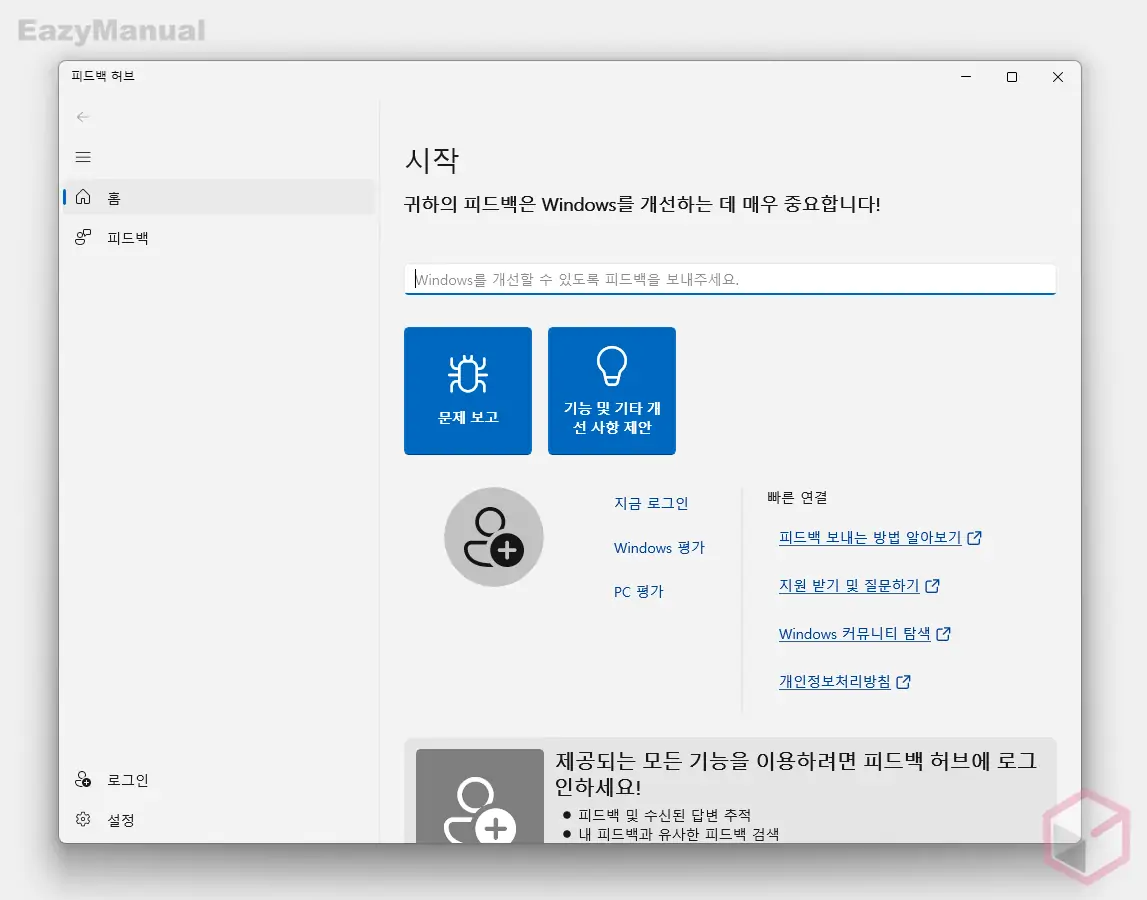Open 지금 로그인 link
Viewport: 1147px width, 900px height.
(650, 503)
